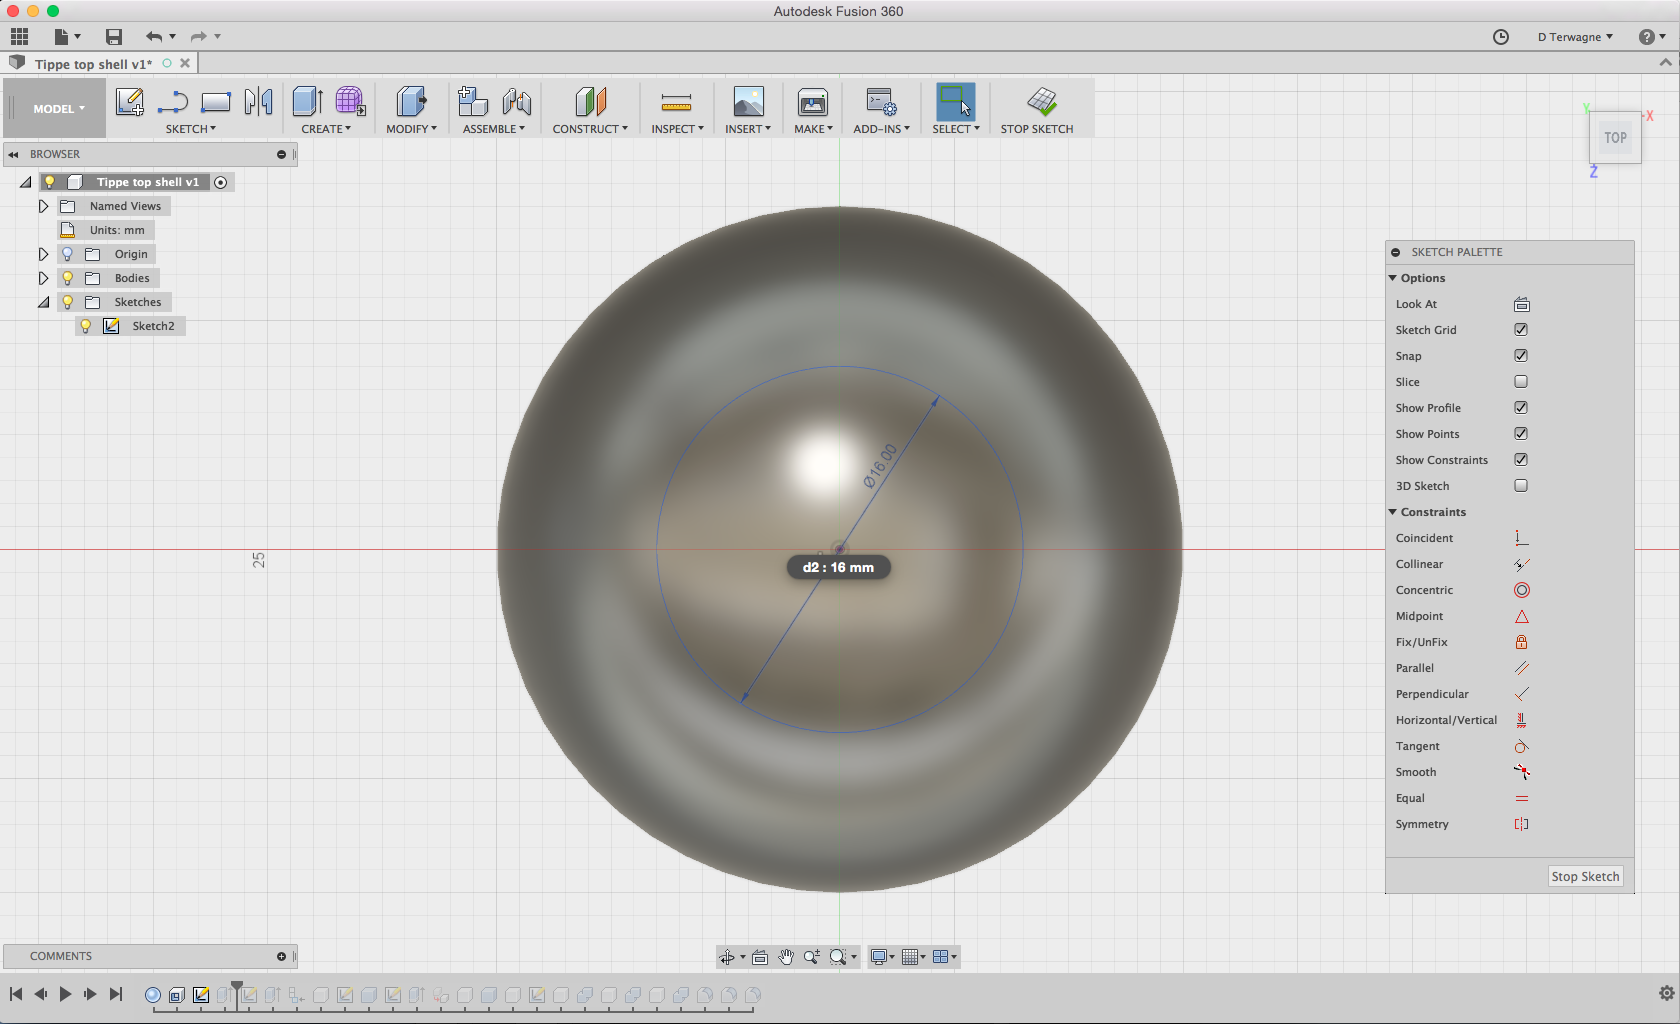
Task: Apply the Coincident constraint
Action: 1521,538
